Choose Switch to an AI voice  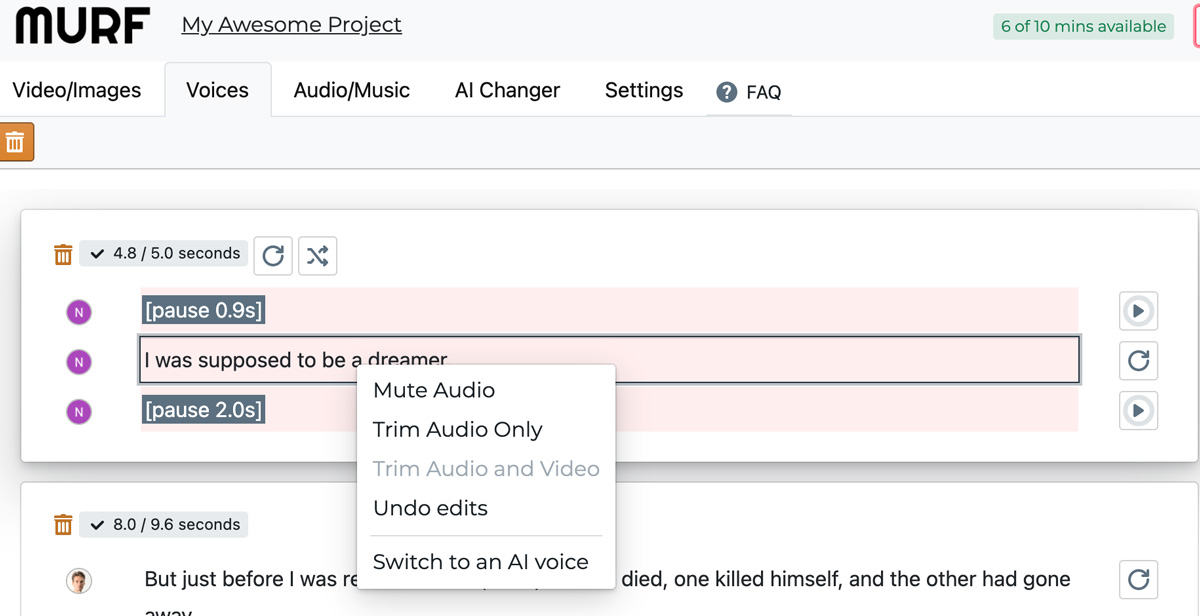[x=480, y=562]
